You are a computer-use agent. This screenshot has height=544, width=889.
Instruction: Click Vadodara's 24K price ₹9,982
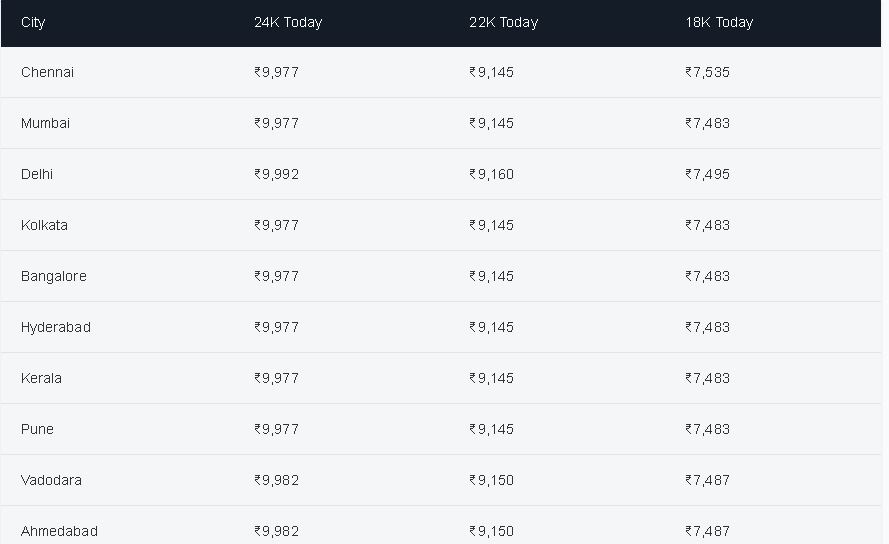(x=277, y=480)
